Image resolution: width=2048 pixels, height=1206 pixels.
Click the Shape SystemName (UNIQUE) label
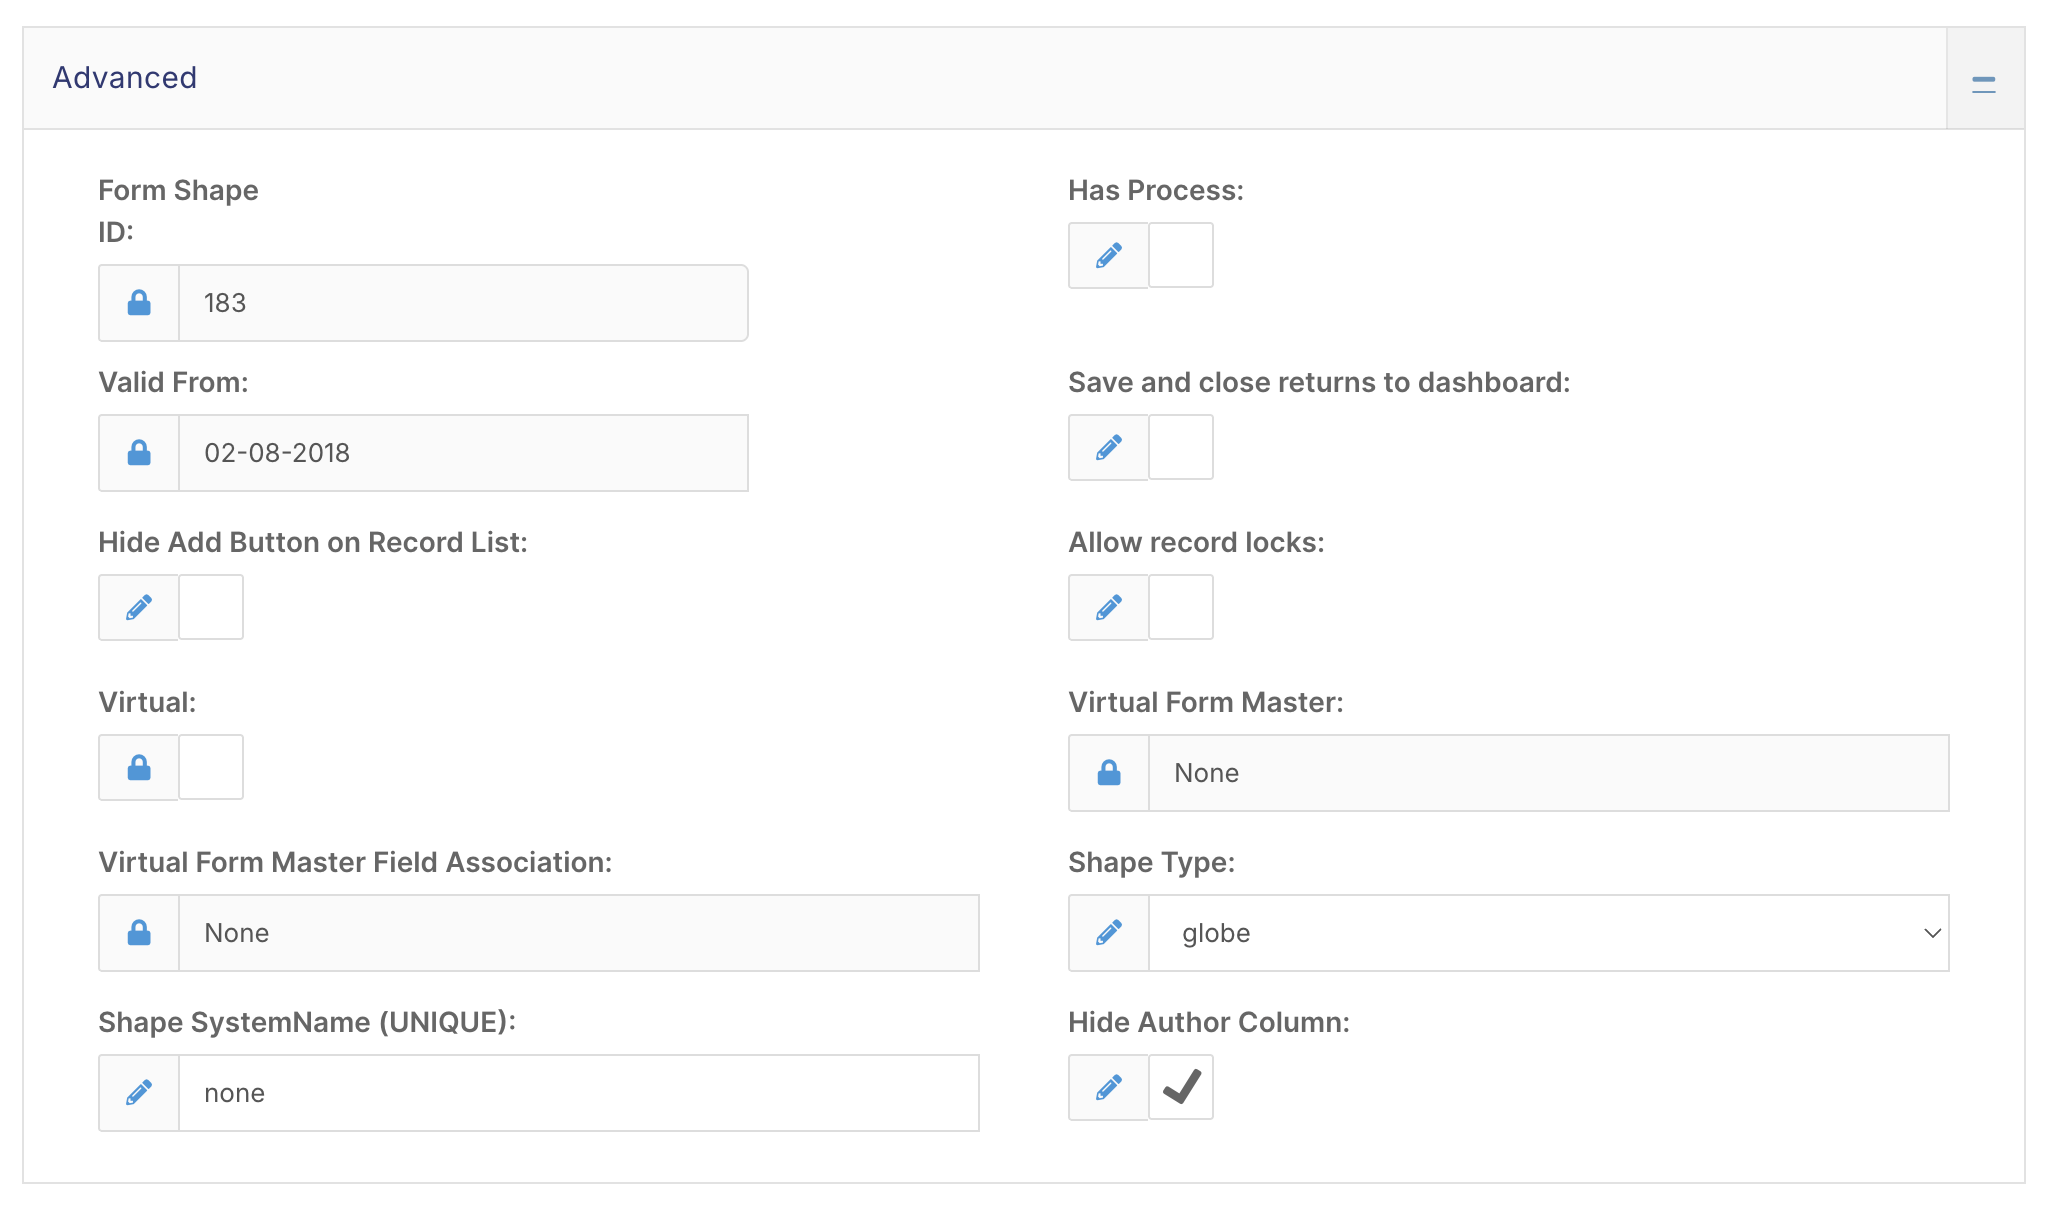coord(307,1022)
